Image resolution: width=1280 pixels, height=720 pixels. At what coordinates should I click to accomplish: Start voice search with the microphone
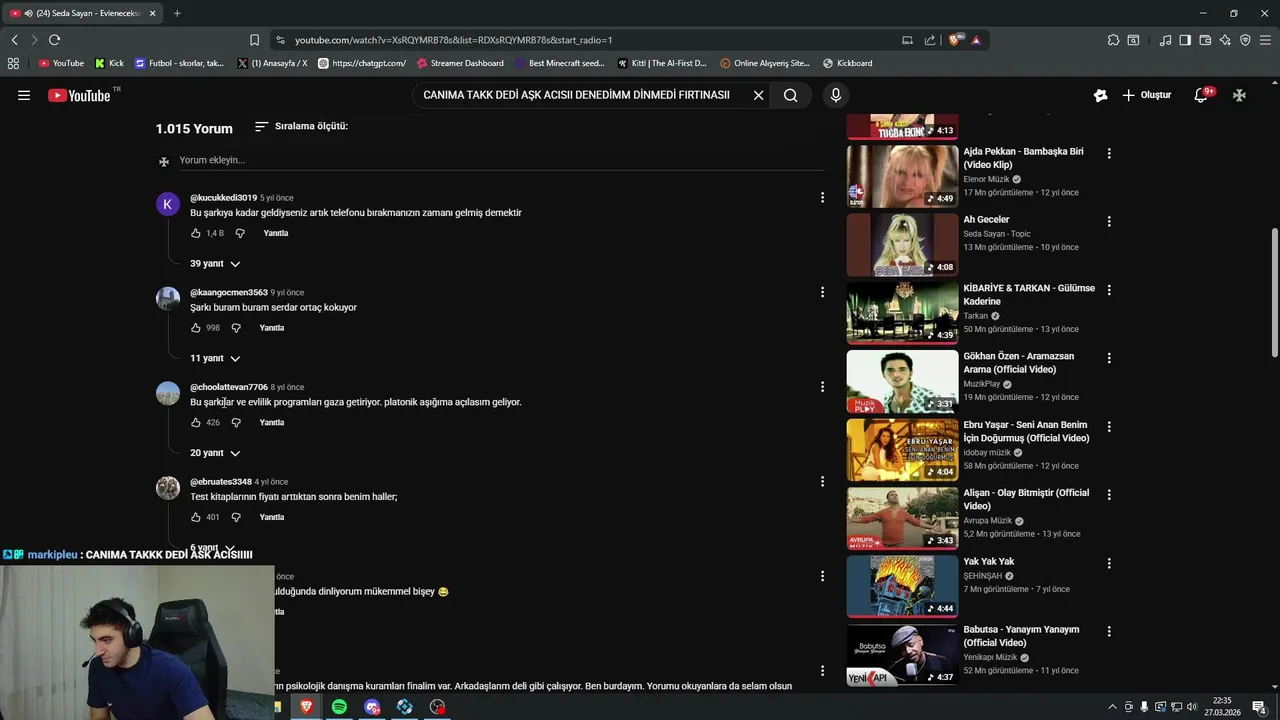(836, 95)
